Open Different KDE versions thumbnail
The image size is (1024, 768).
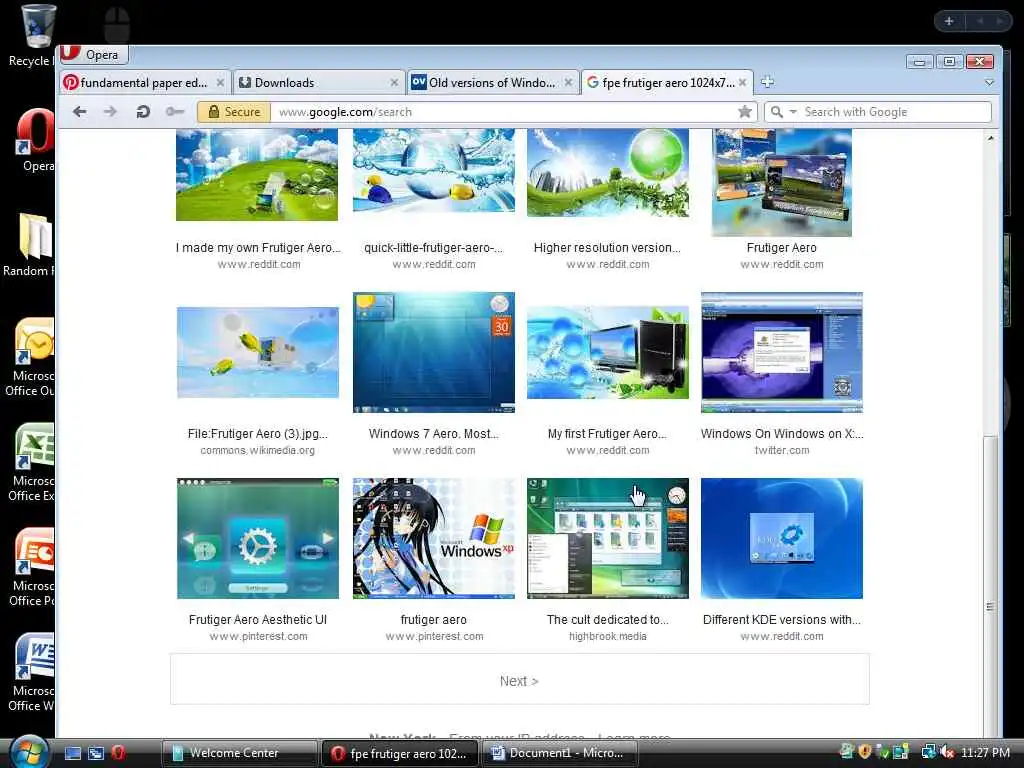click(782, 538)
